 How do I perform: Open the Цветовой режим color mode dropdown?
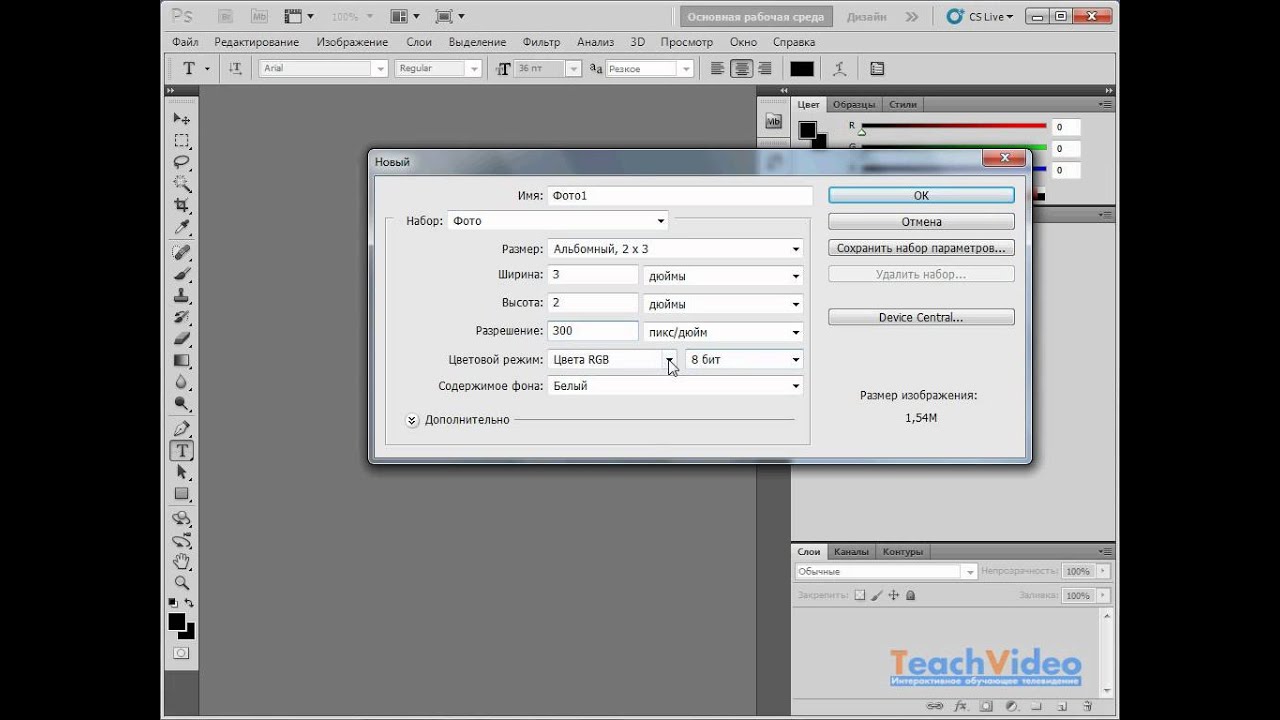pyautogui.click(x=612, y=359)
